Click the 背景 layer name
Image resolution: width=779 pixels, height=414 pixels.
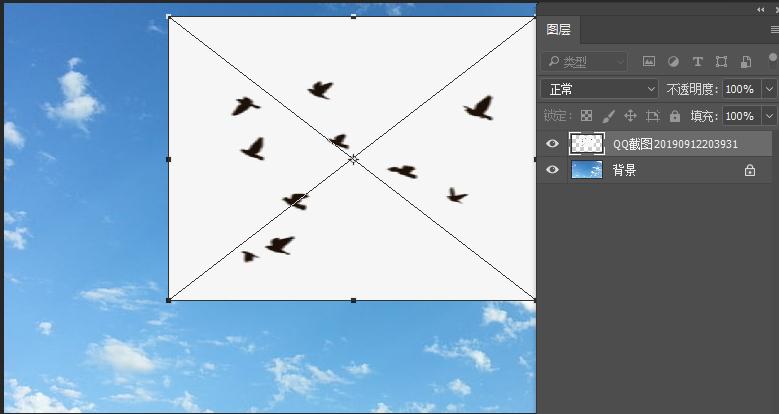pos(624,170)
